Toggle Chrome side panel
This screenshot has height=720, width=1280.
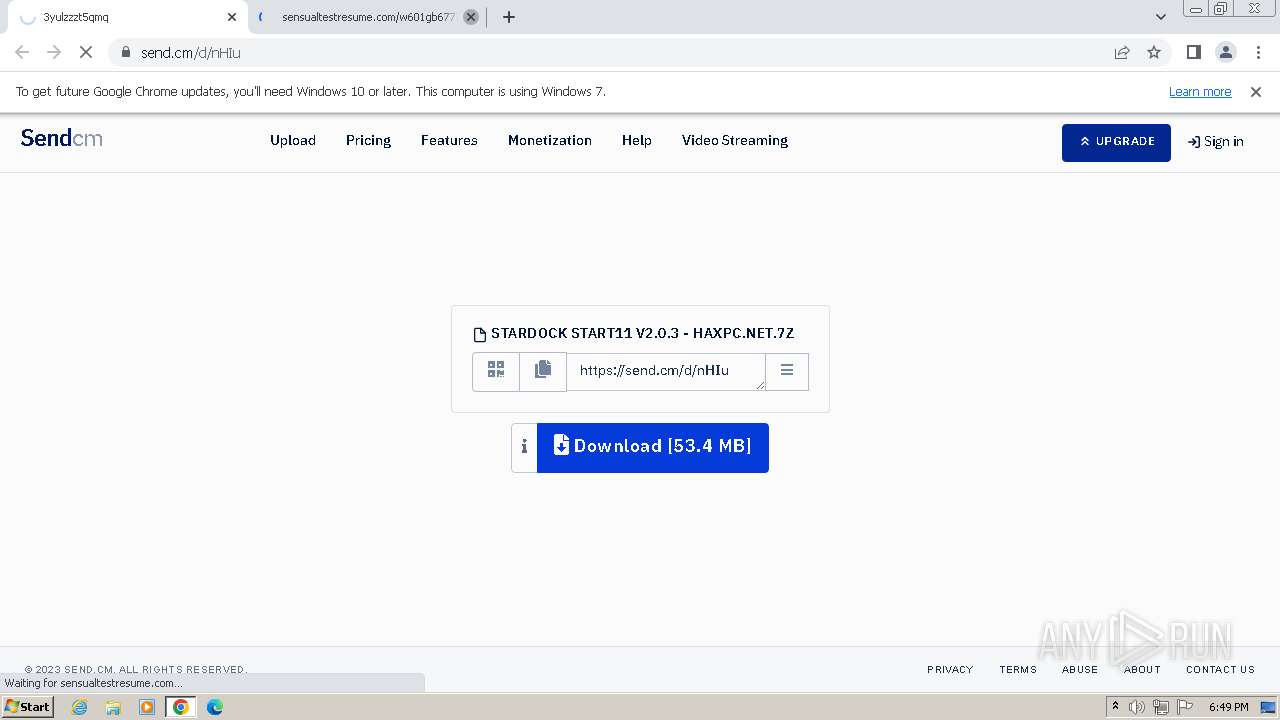point(1193,52)
